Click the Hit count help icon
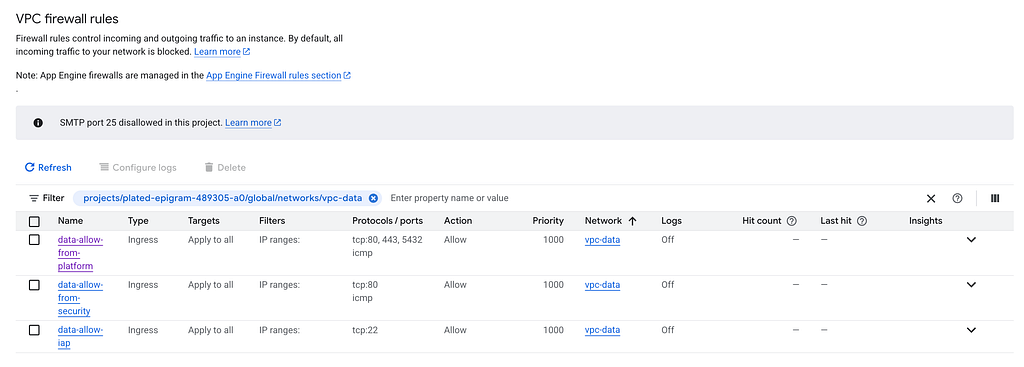1024x367 pixels. click(x=792, y=221)
